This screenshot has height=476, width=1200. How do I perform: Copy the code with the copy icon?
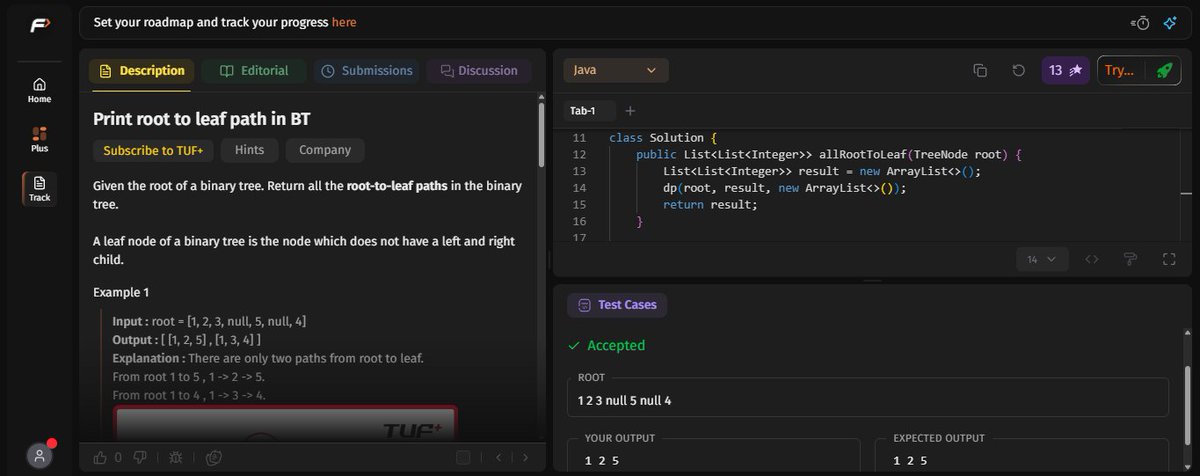pos(980,70)
